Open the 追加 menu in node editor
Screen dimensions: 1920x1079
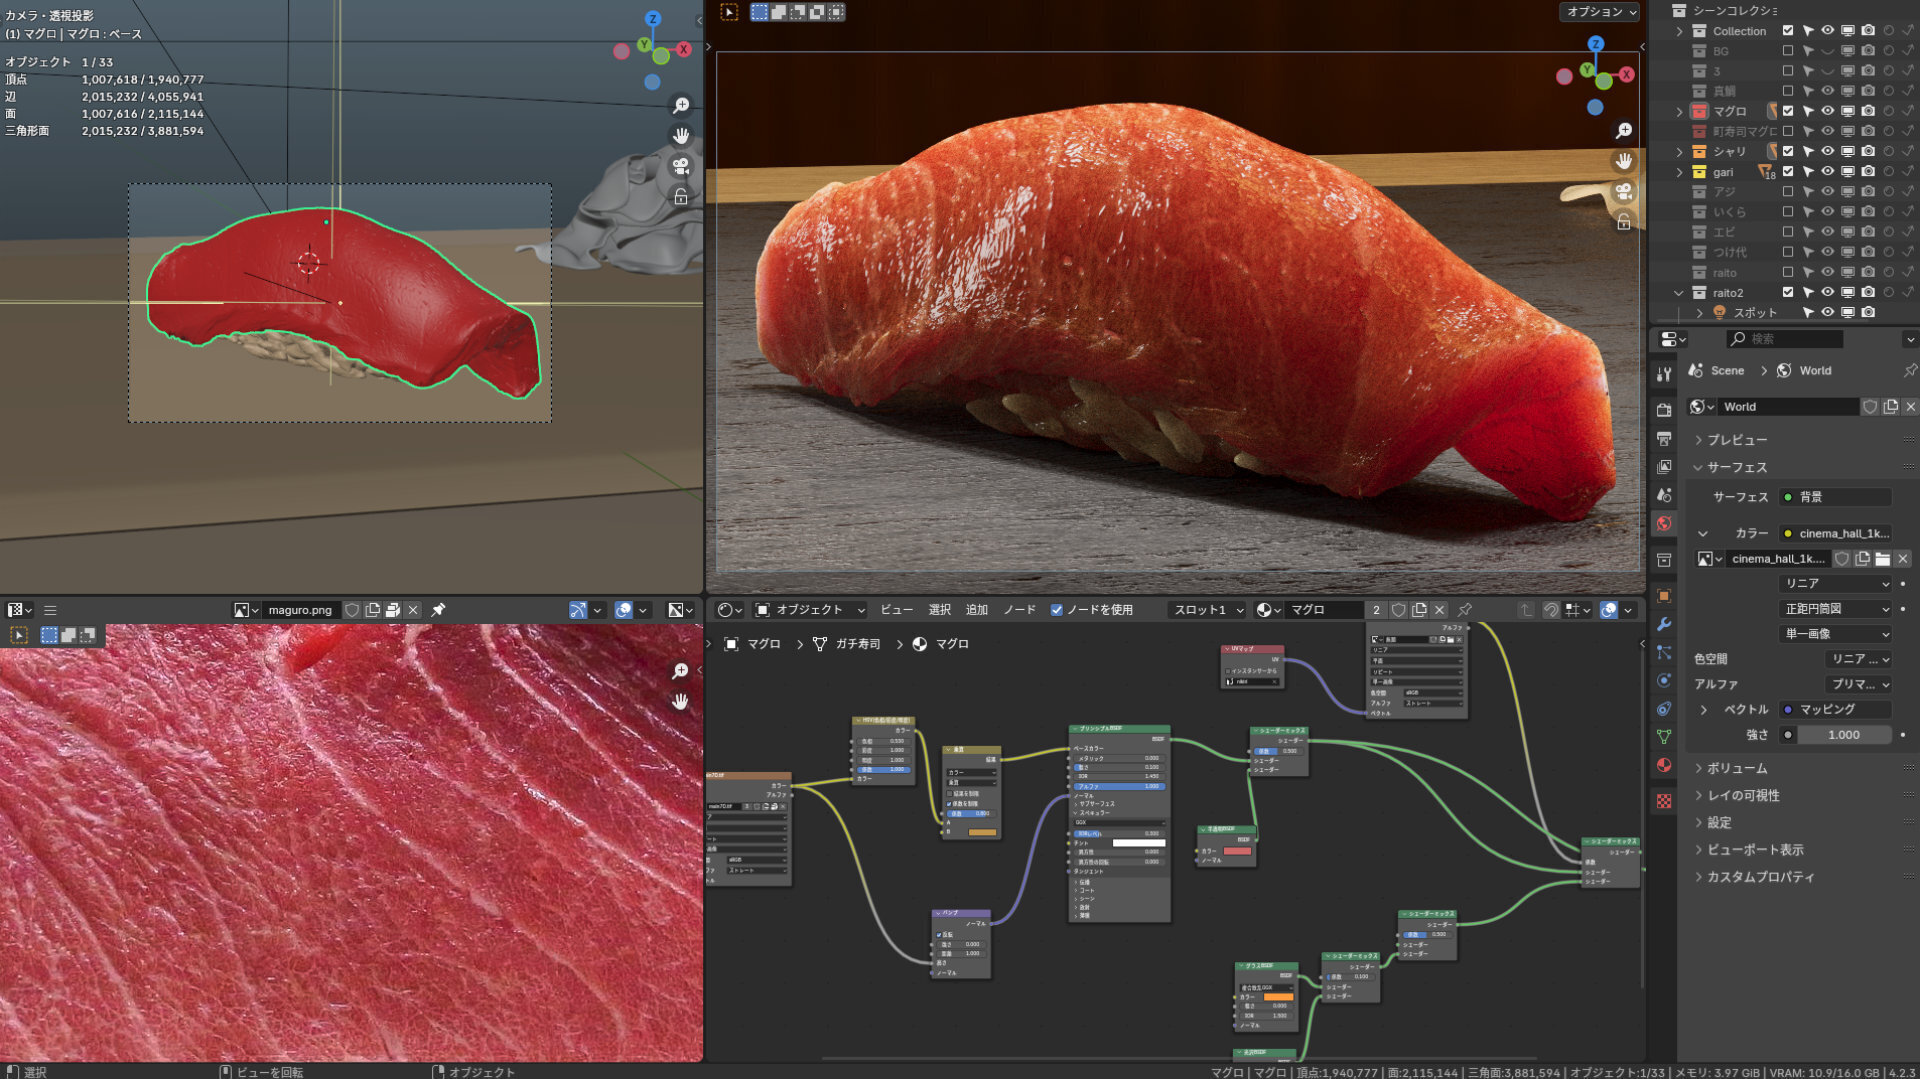[x=976, y=610]
